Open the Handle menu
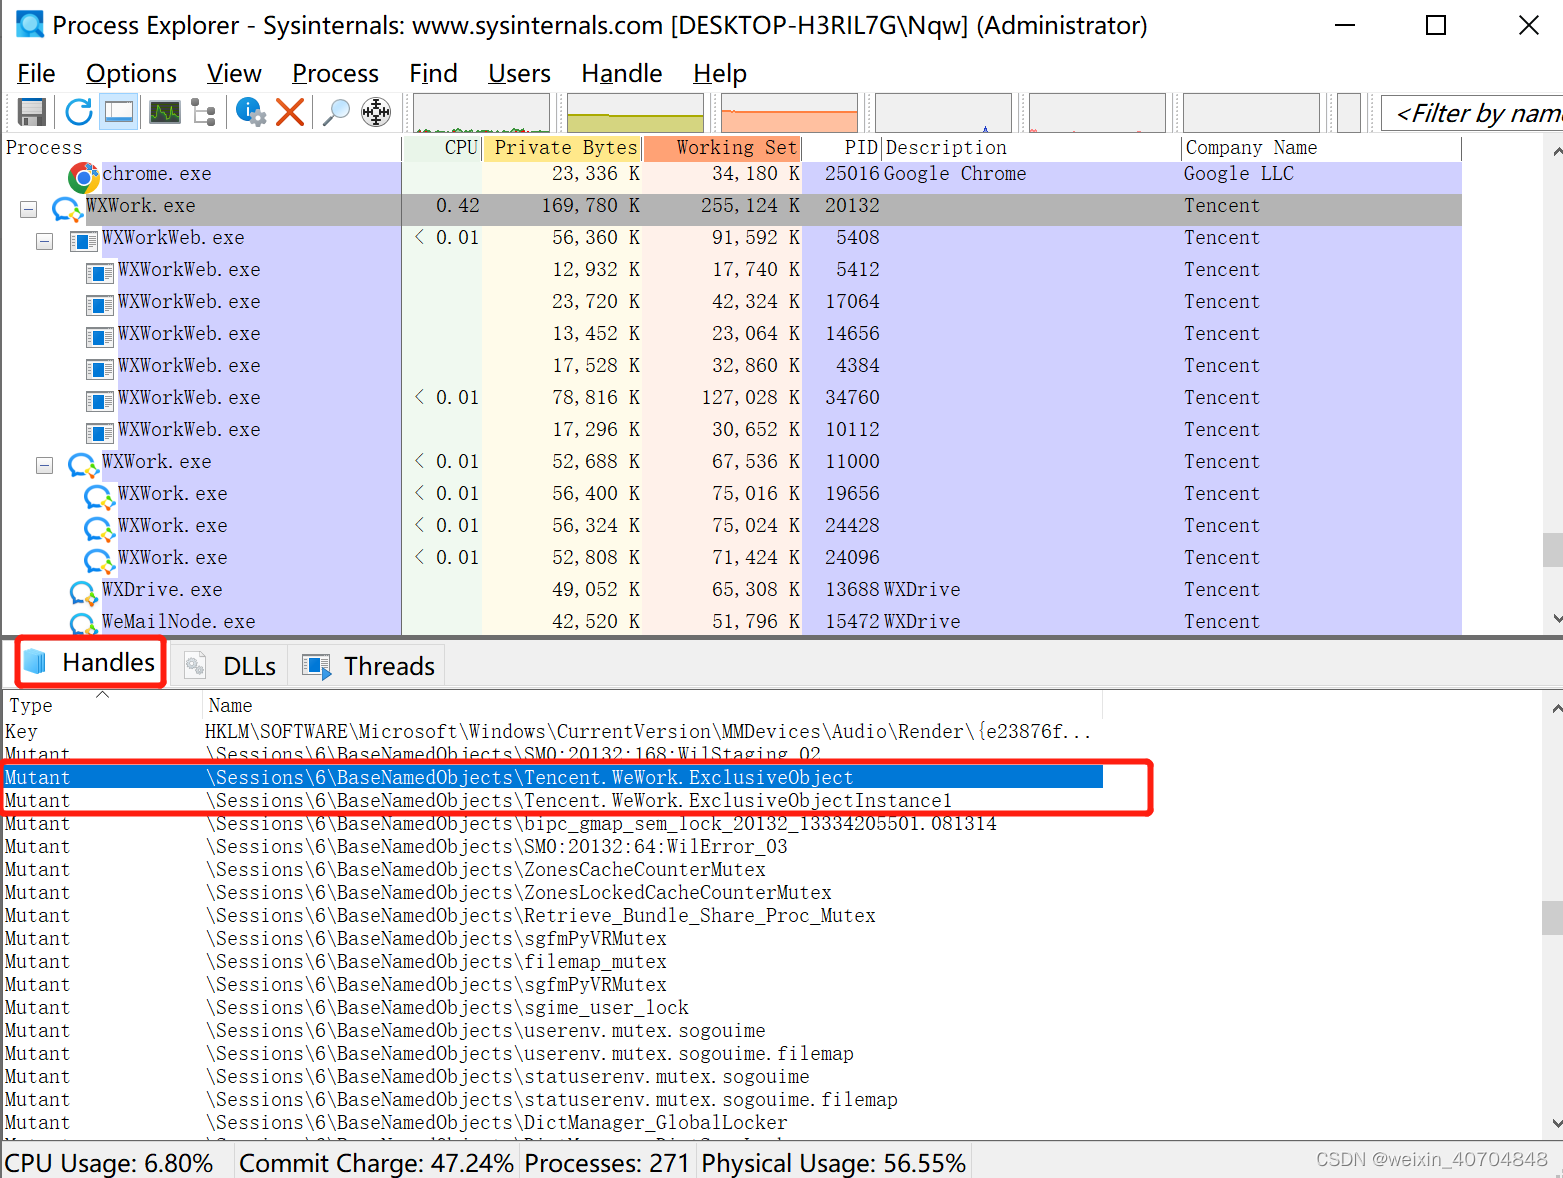 tap(621, 74)
